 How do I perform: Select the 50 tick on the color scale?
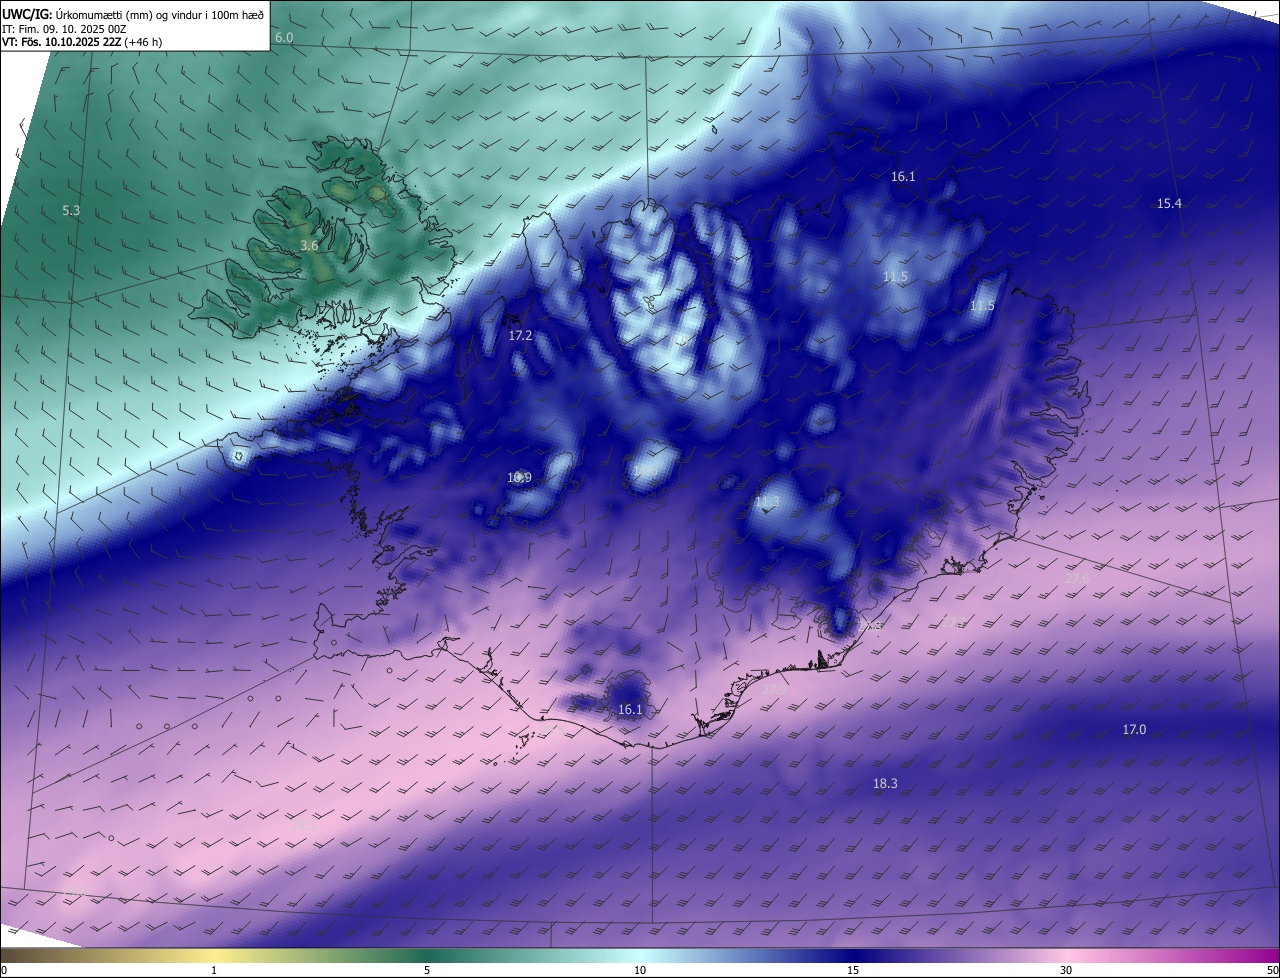point(1272,970)
